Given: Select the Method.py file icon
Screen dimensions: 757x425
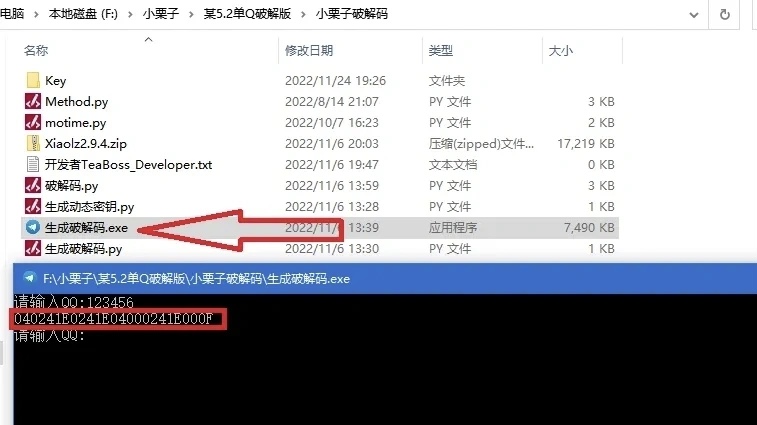Looking at the screenshot, I should pos(33,101).
